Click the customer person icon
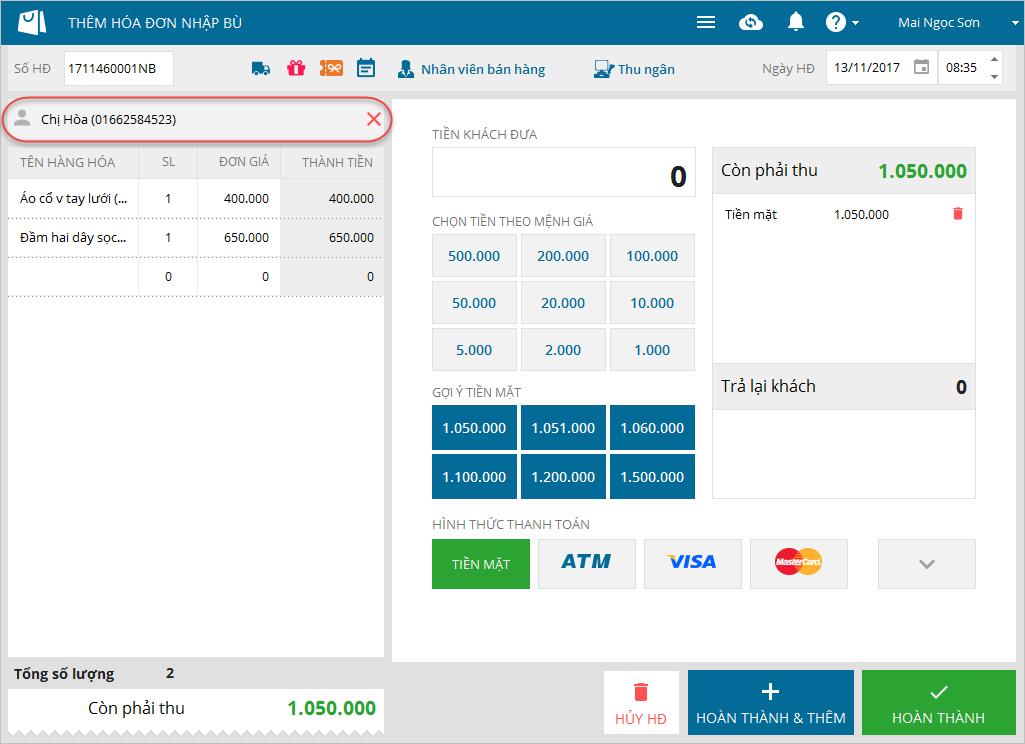The width and height of the screenshot is (1025, 744). tap(22, 118)
